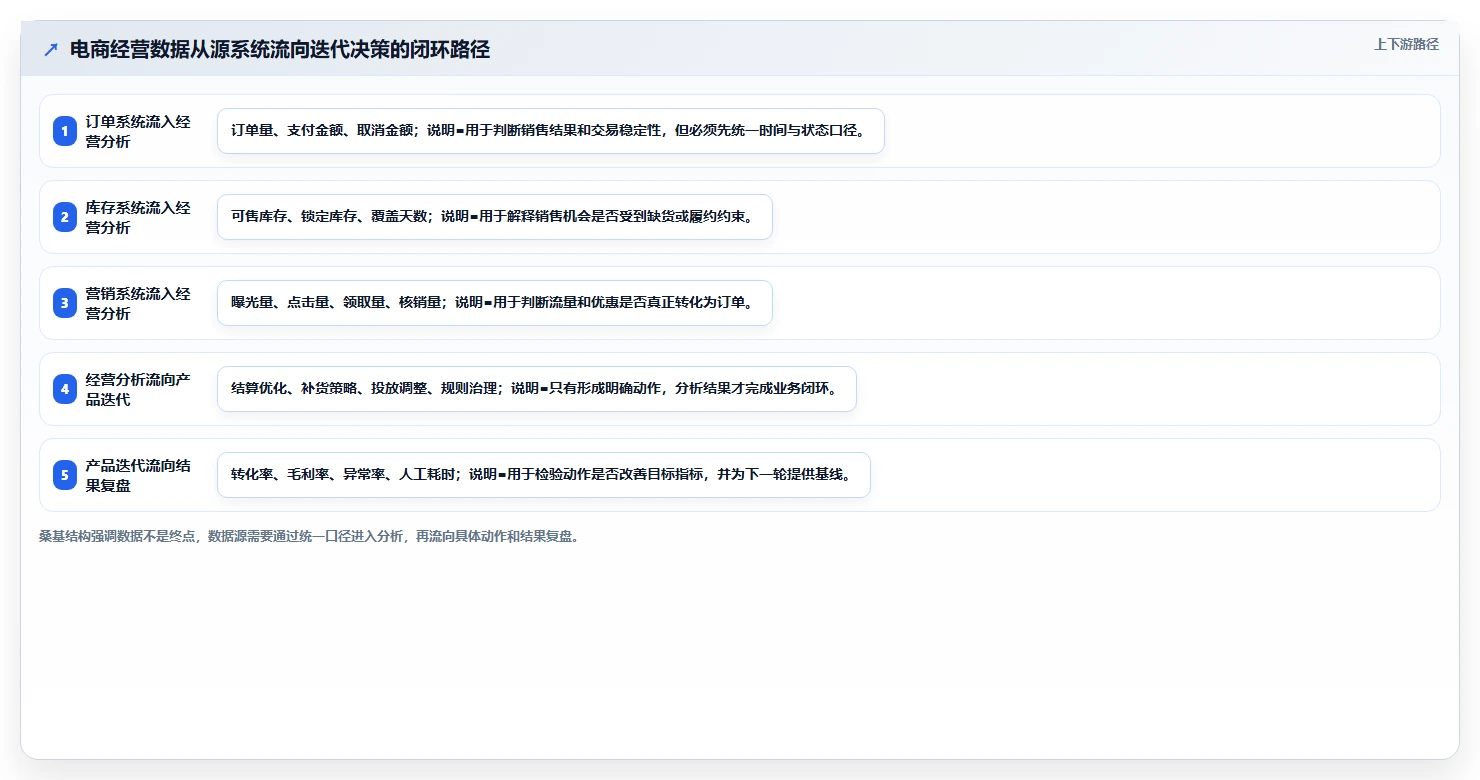
Task: Open the 结算优化、补货策略、投放调整 description box
Action: tap(537, 389)
